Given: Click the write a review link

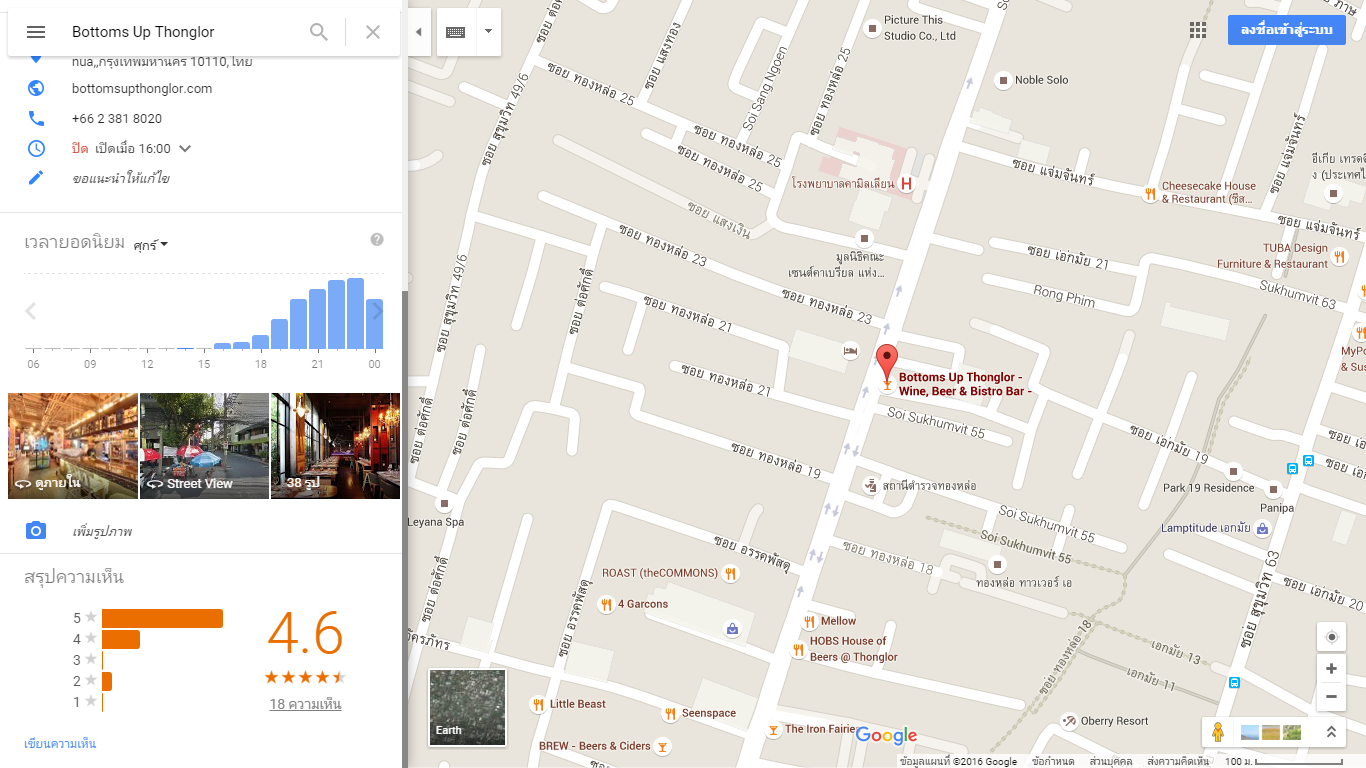Looking at the screenshot, I should click(60, 743).
